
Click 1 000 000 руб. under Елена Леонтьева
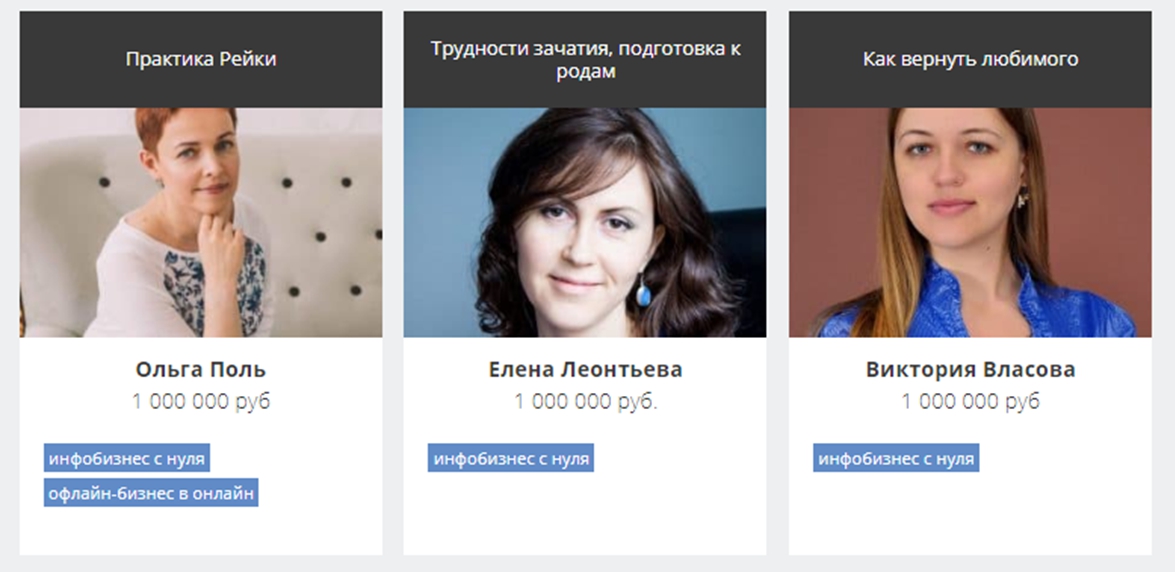click(585, 402)
